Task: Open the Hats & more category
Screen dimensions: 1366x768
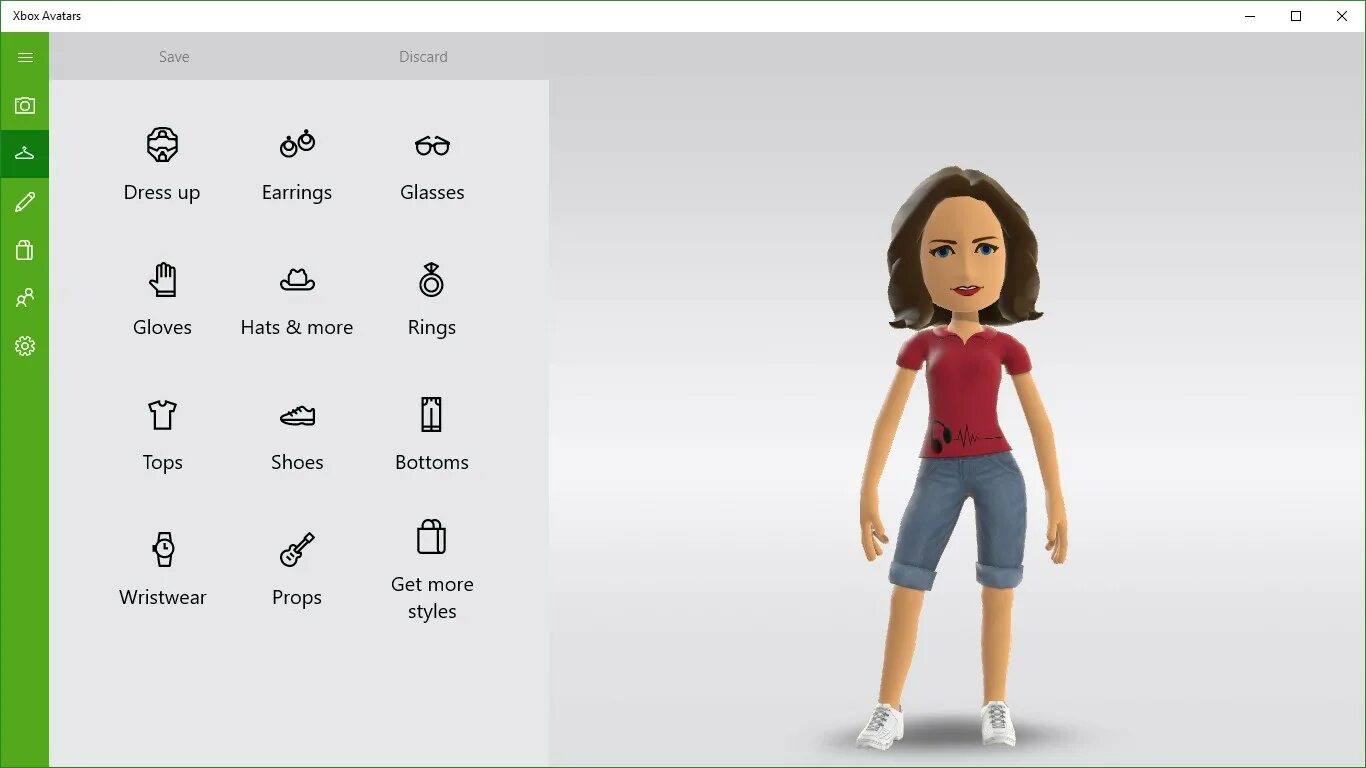Action: pyautogui.click(x=296, y=300)
